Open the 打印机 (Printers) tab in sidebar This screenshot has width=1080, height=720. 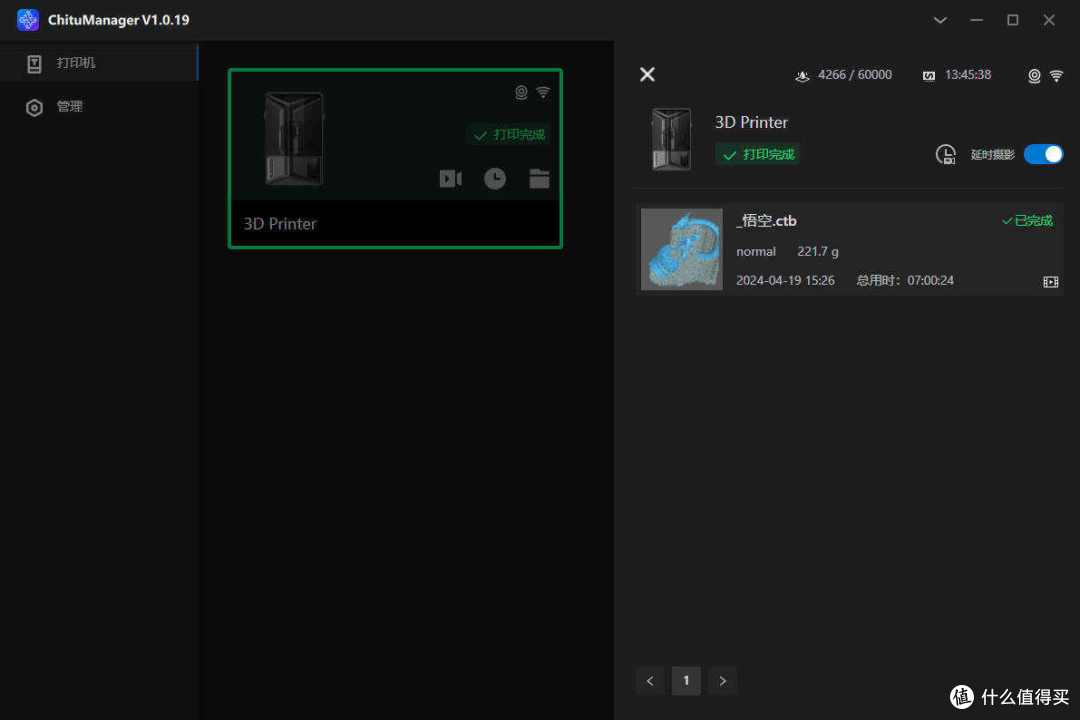pyautogui.click(x=99, y=63)
